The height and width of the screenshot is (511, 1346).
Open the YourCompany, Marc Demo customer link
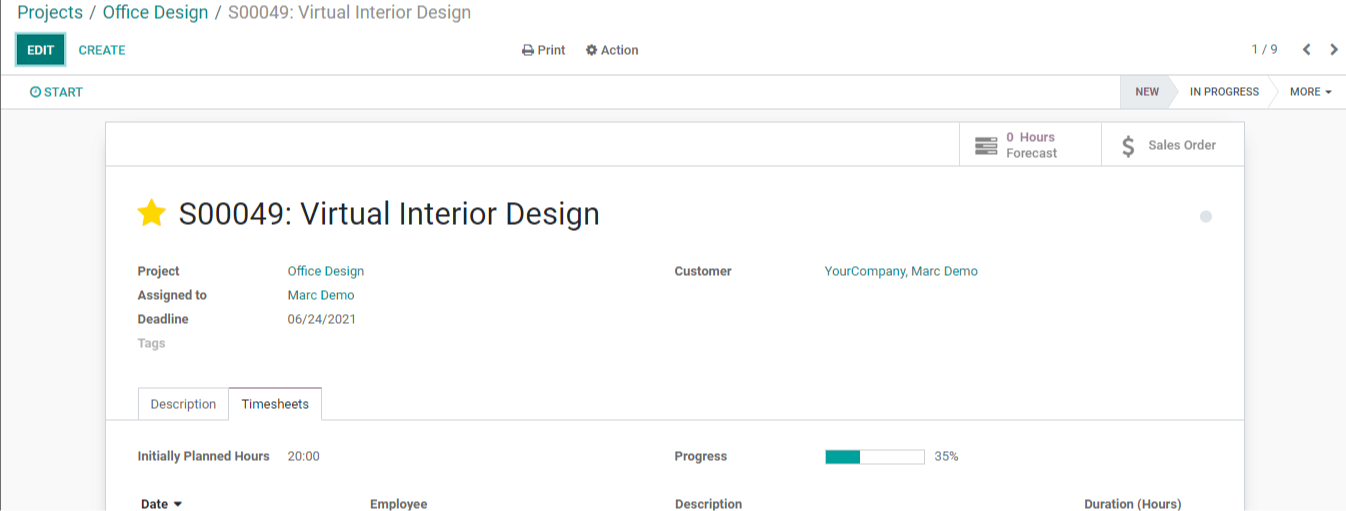click(x=901, y=271)
